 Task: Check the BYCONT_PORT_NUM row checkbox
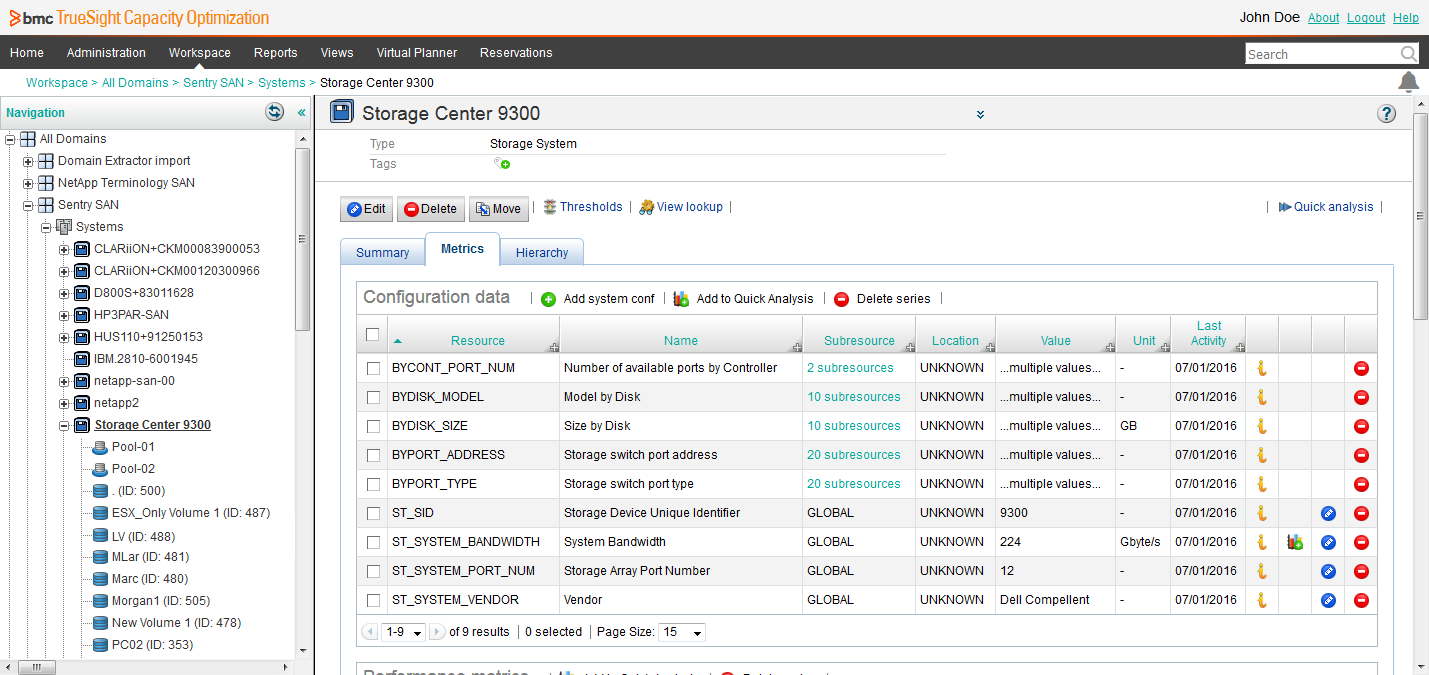[373, 368]
